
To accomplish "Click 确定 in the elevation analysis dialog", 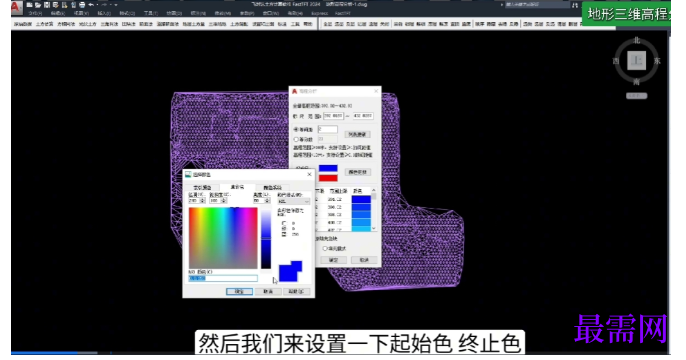I will tap(334, 260).
